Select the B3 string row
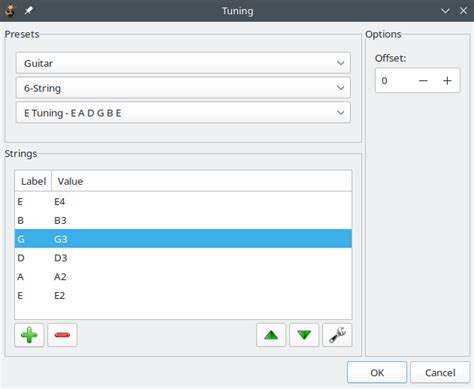Viewport: 474px width, 389px height. 183,220
